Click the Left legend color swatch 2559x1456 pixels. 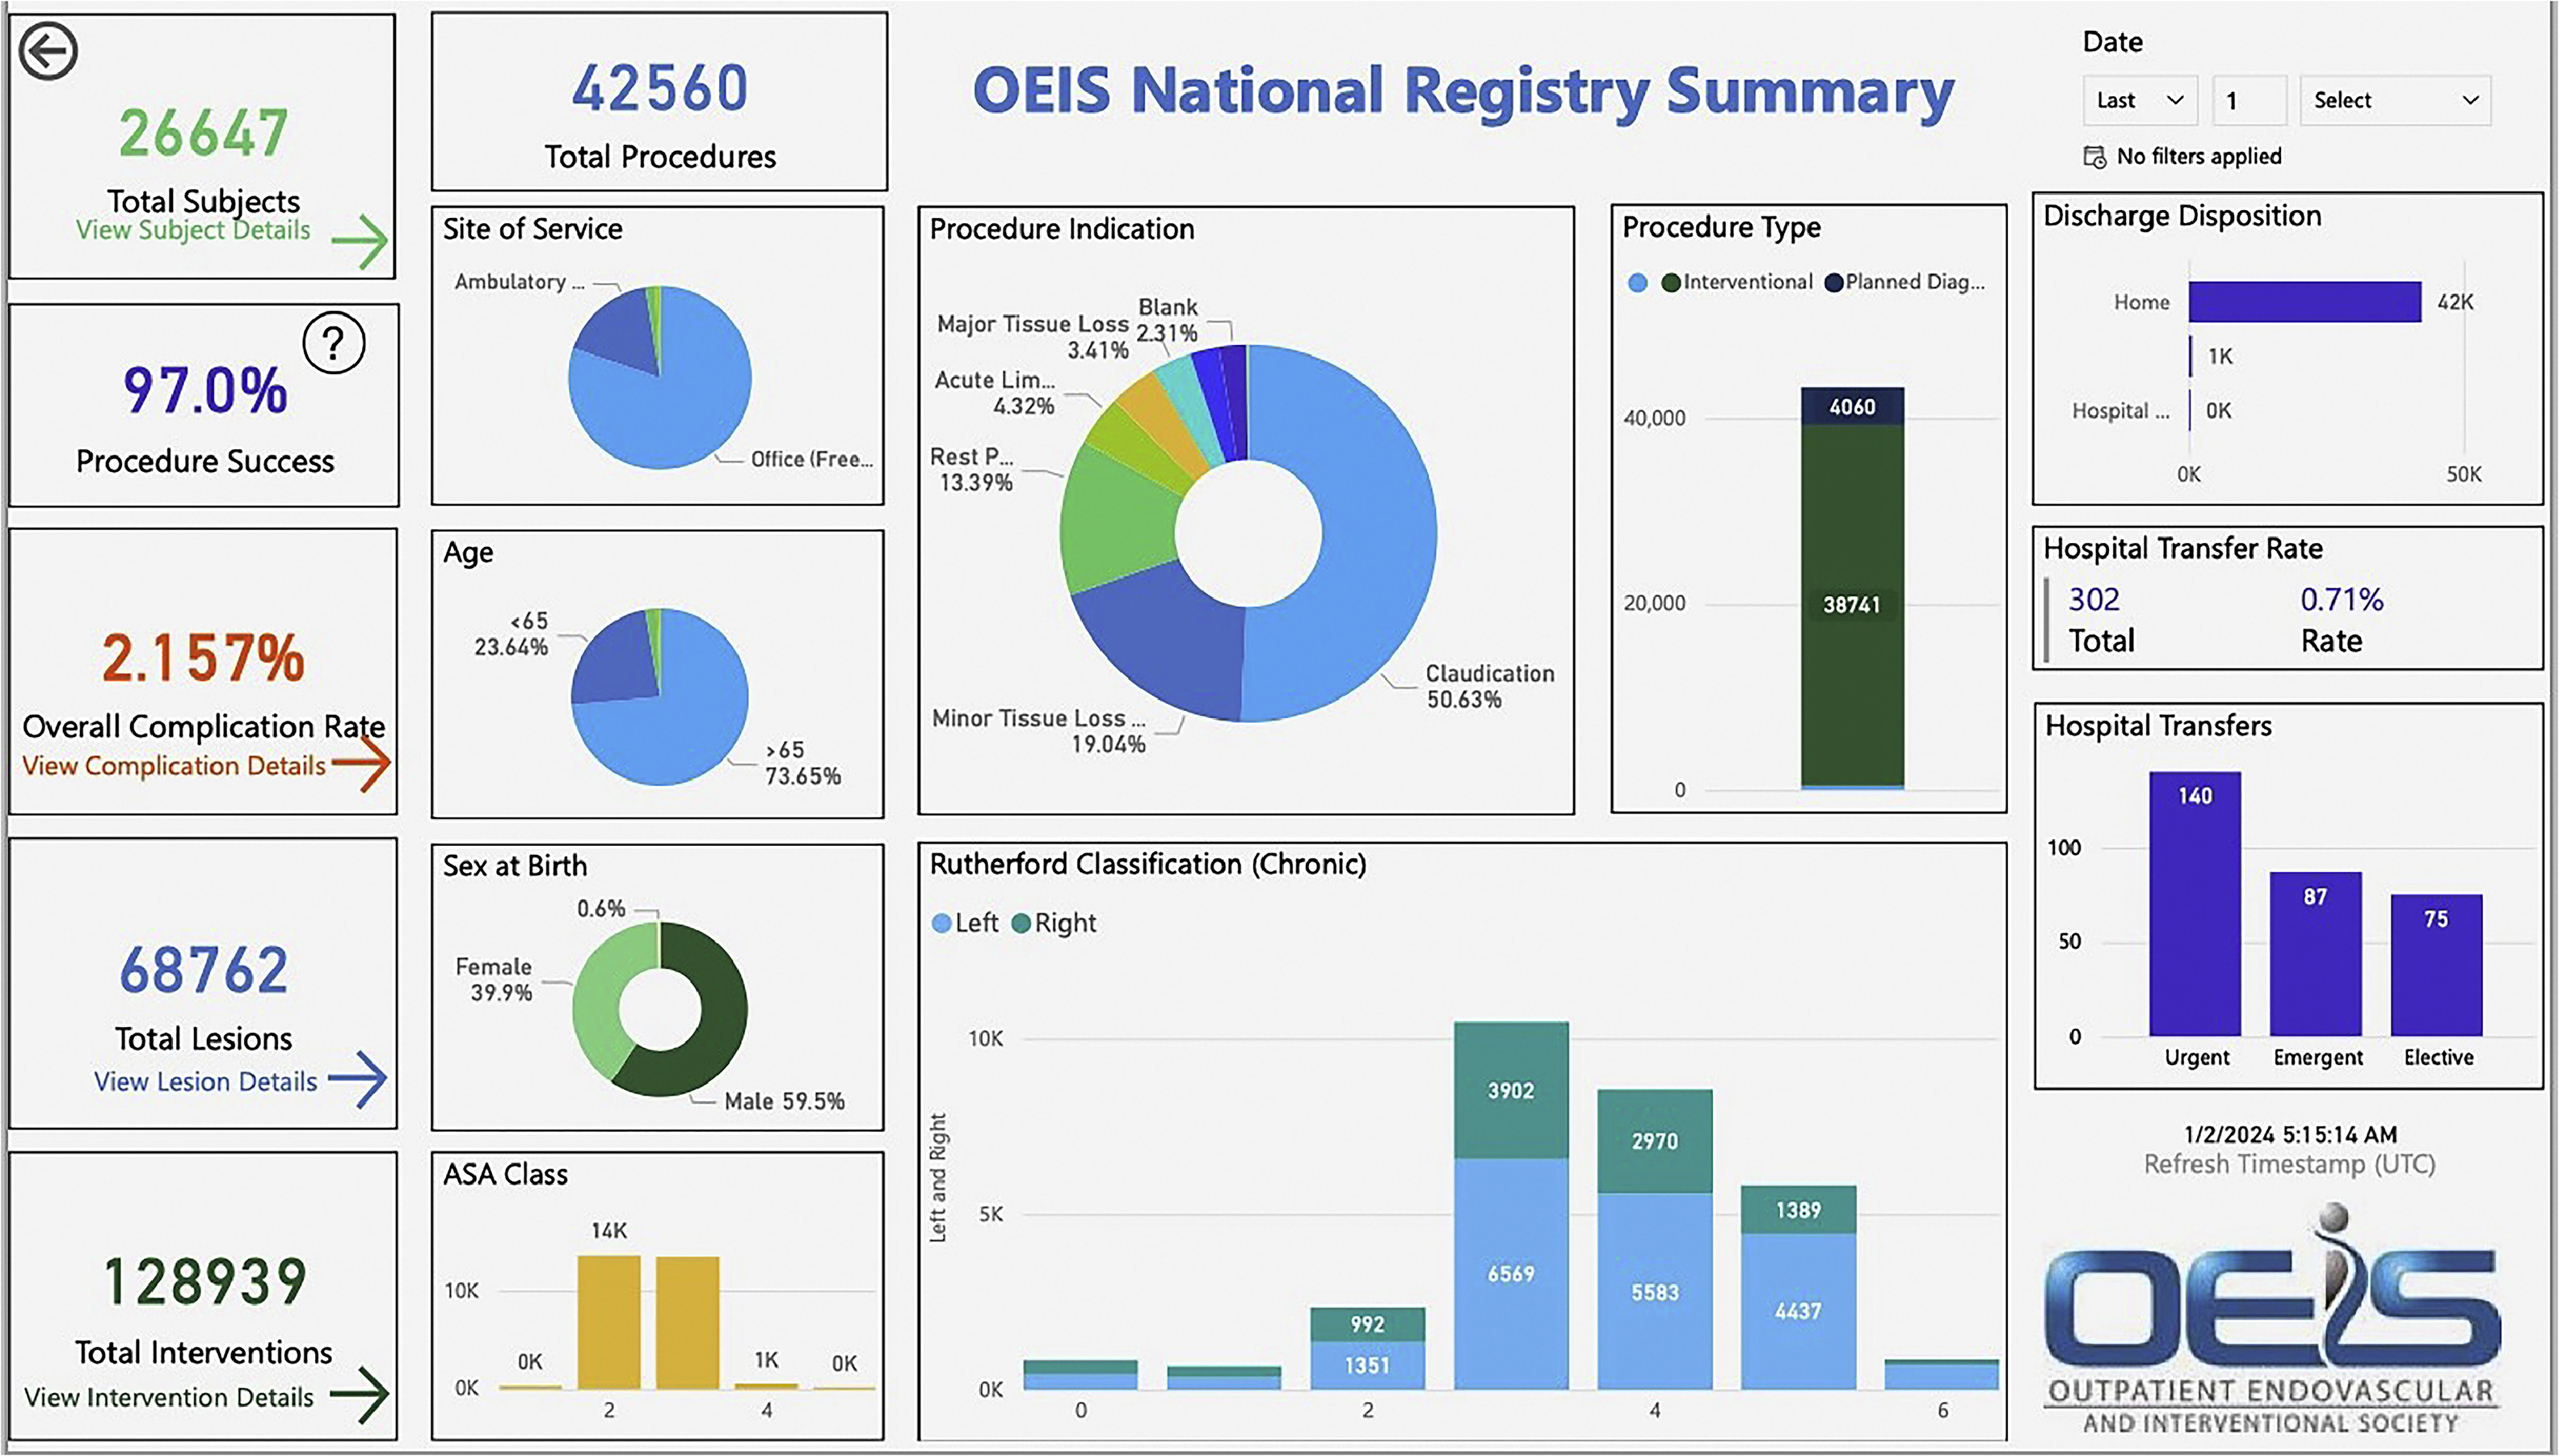click(x=941, y=923)
